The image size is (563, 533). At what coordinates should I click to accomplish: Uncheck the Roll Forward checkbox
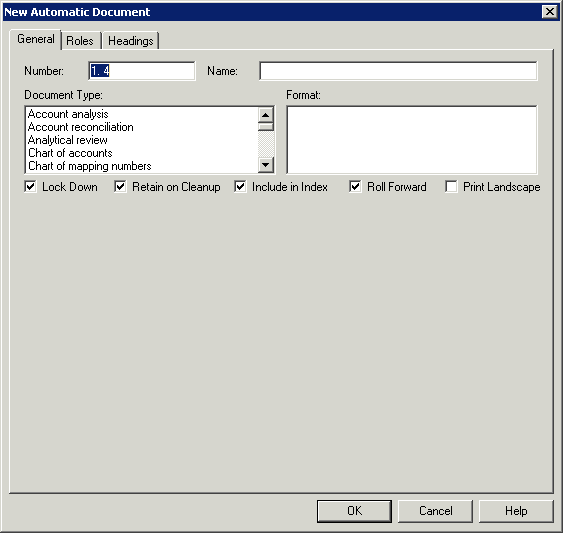(x=355, y=187)
